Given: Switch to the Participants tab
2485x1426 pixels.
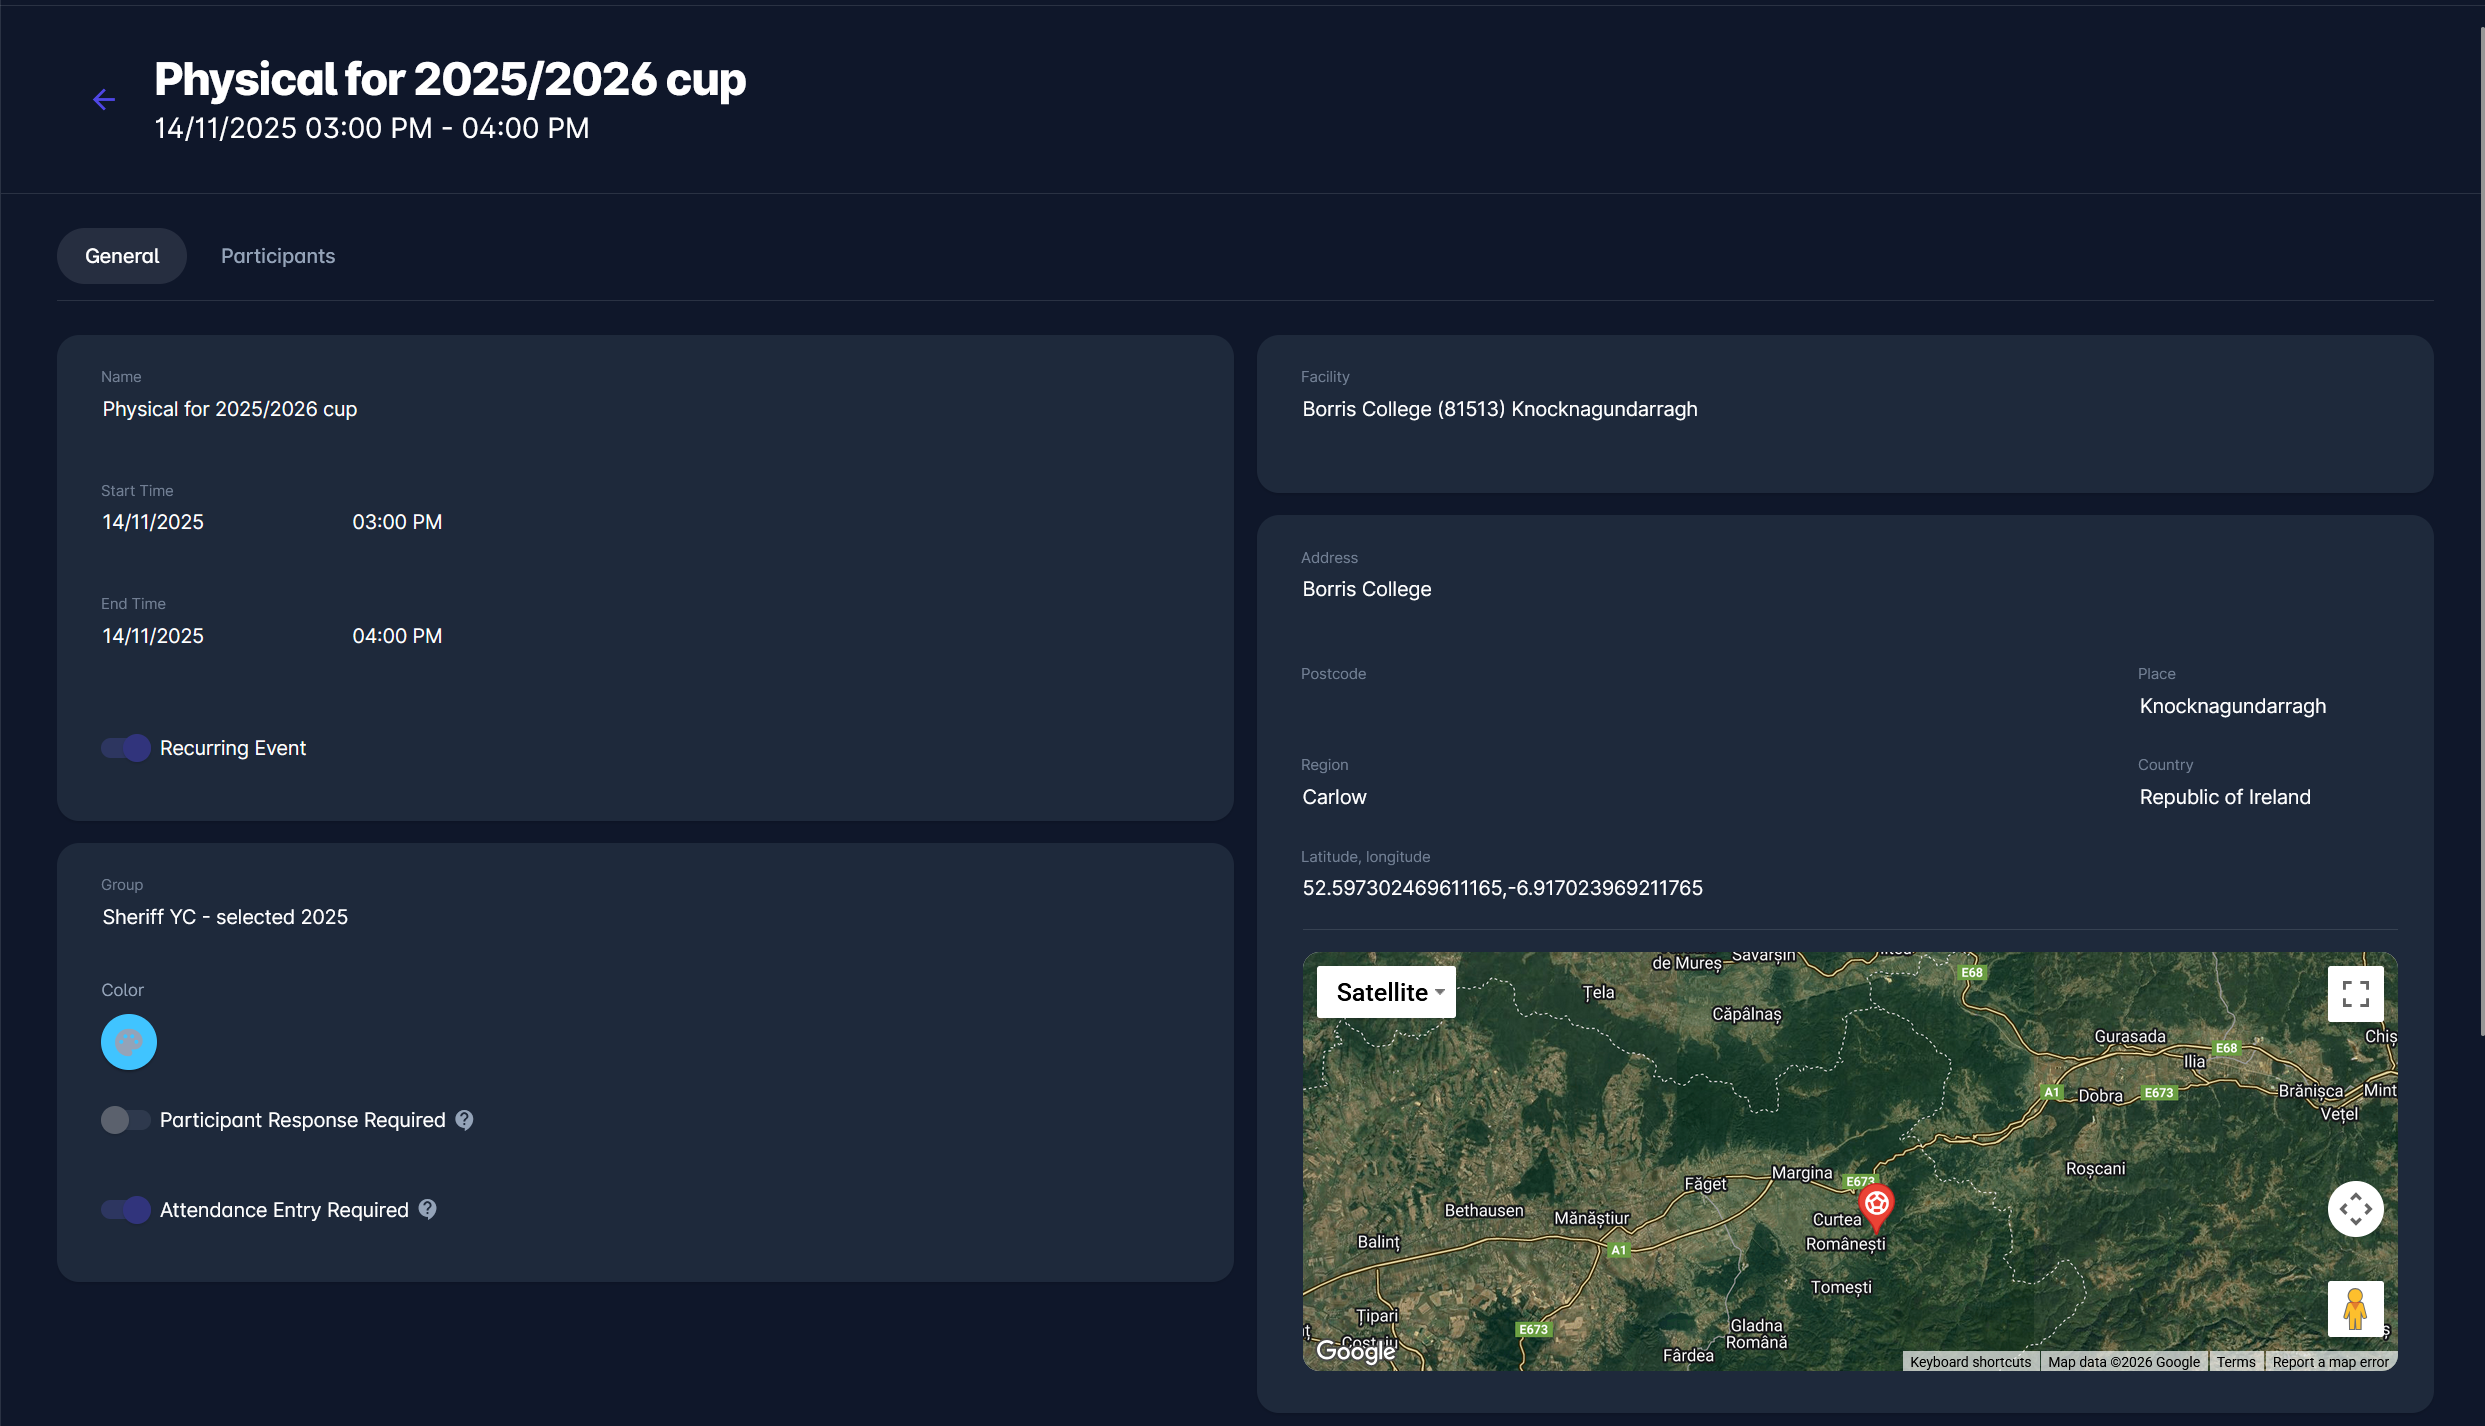Looking at the screenshot, I should click(x=278, y=256).
